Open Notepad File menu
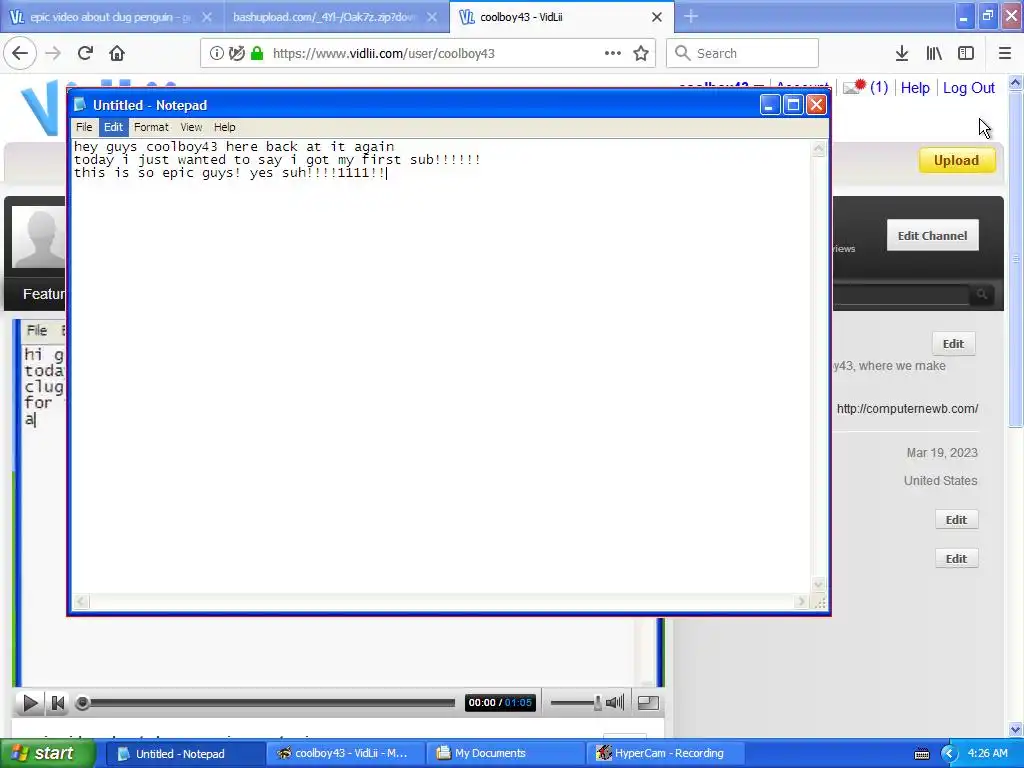 click(84, 127)
